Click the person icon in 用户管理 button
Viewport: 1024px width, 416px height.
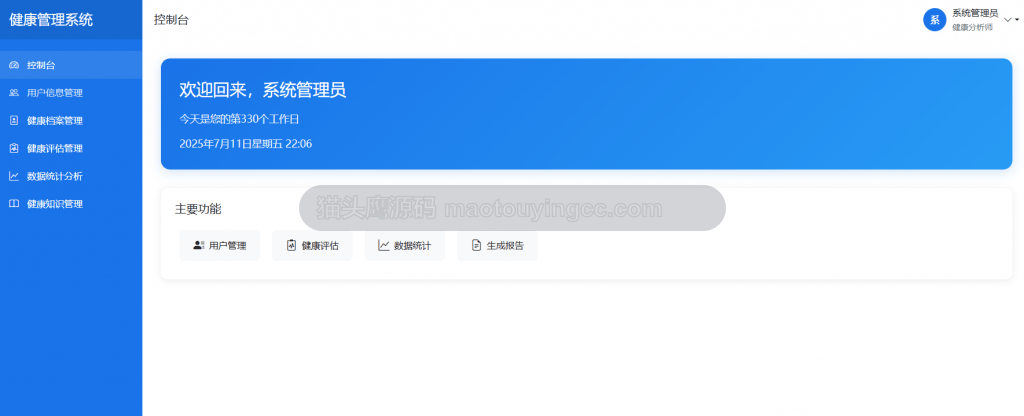coord(199,246)
